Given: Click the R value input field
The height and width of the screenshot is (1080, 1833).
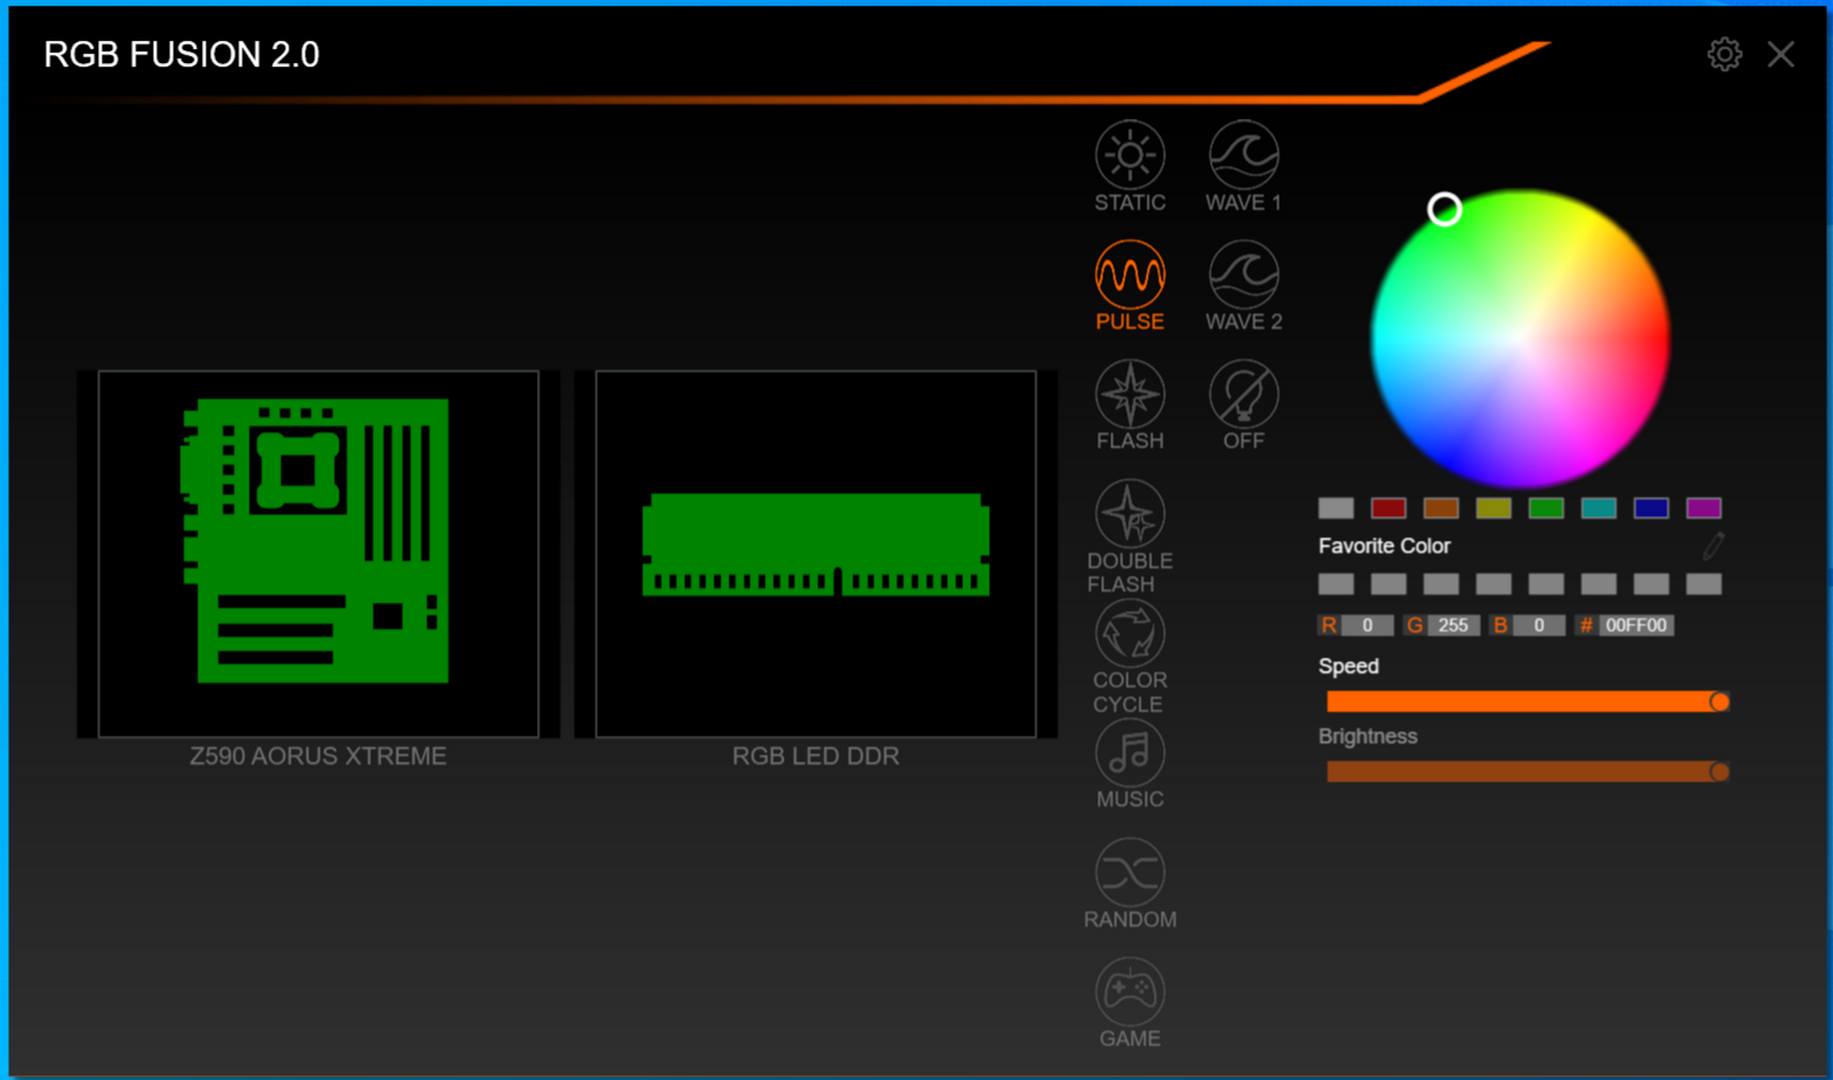Looking at the screenshot, I should [x=1367, y=625].
